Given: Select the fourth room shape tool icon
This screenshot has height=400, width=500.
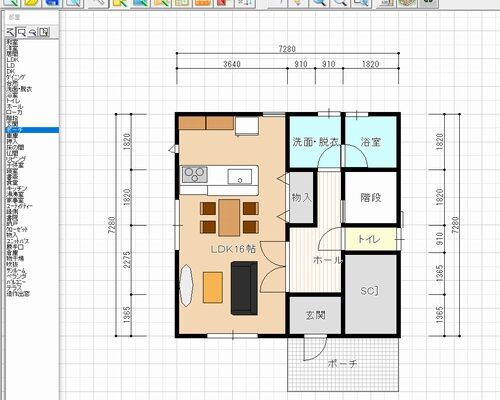Looking at the screenshot, I should click(44, 32).
